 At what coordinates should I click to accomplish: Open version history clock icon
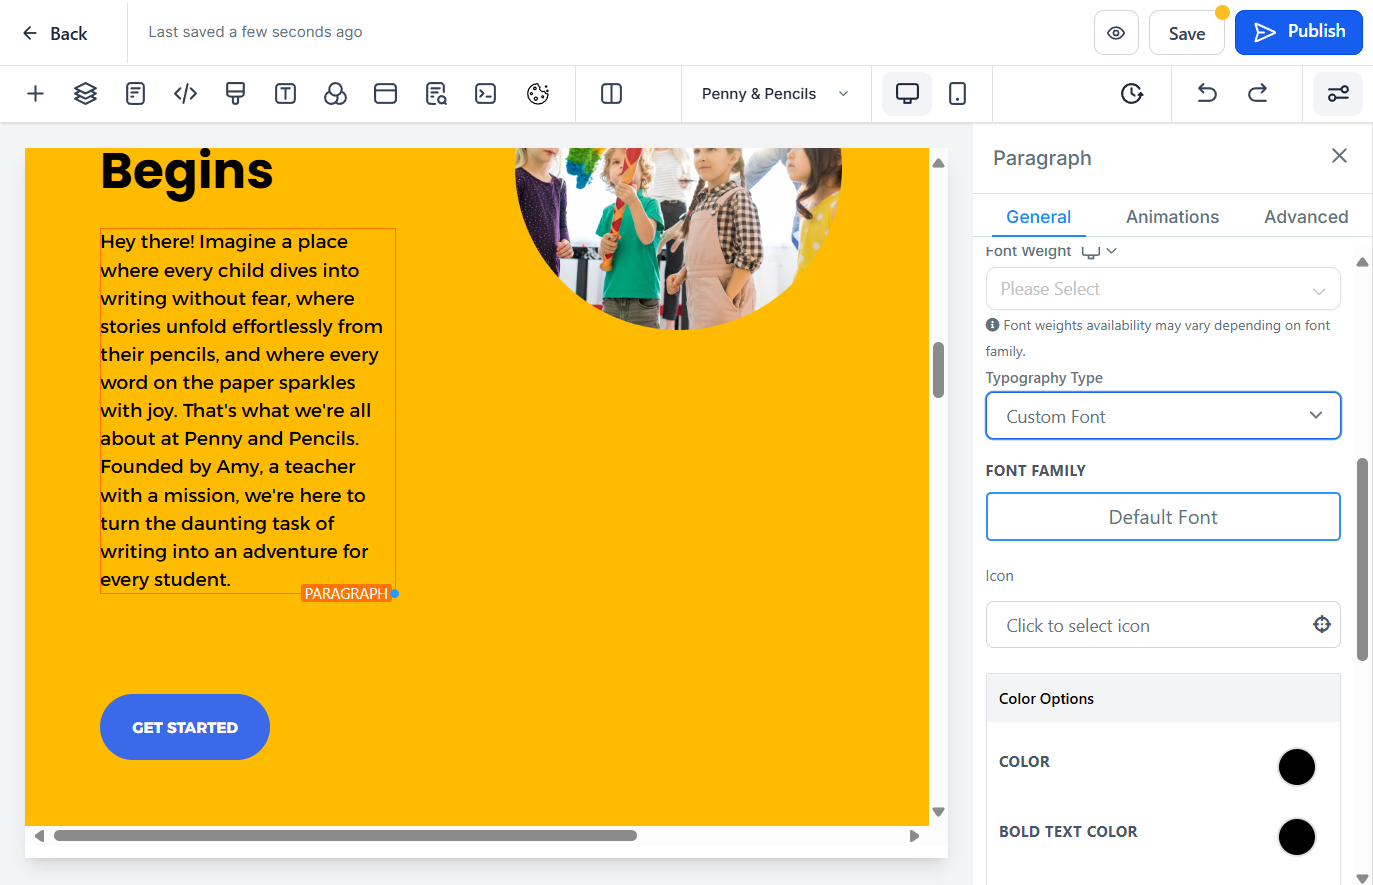pos(1132,94)
